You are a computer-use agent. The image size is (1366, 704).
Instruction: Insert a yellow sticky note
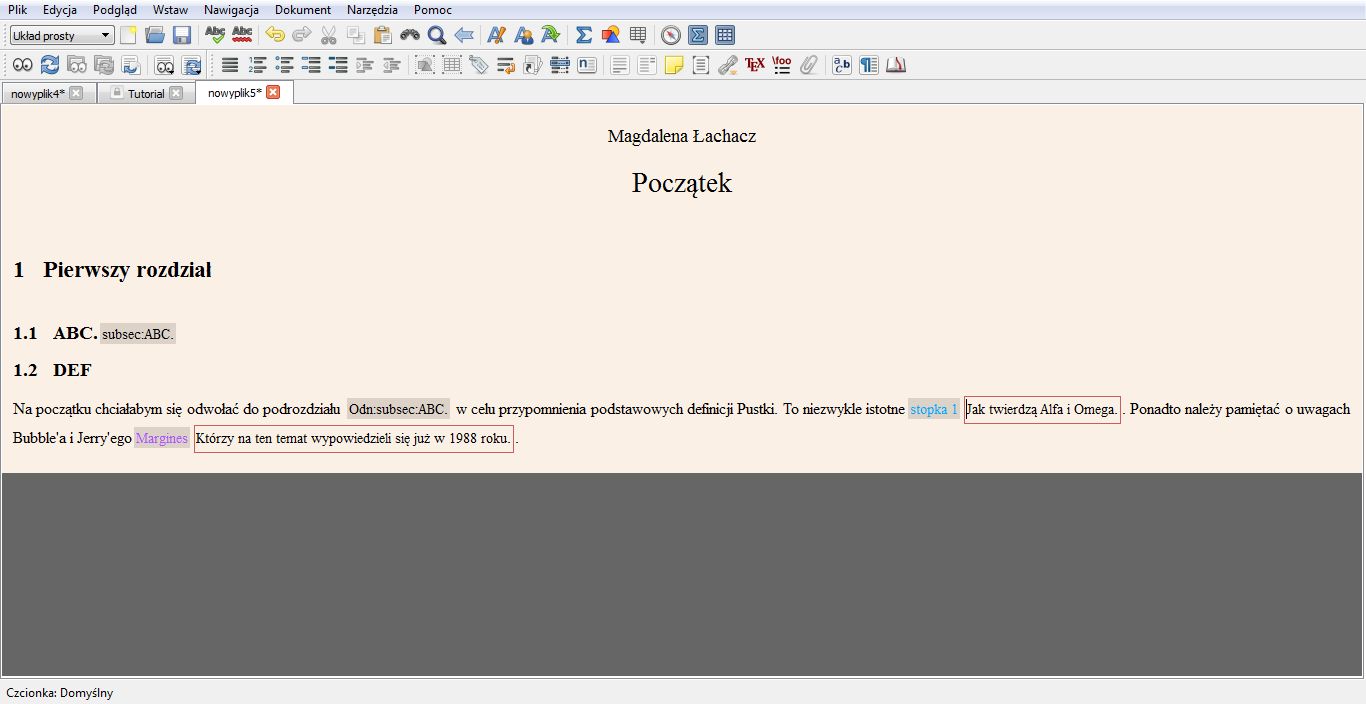click(674, 65)
